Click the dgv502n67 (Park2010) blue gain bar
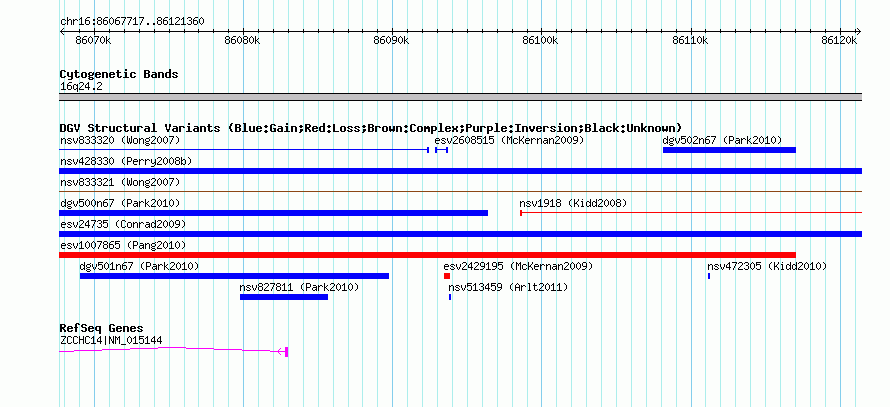The width and height of the screenshot is (890, 407). point(729,150)
